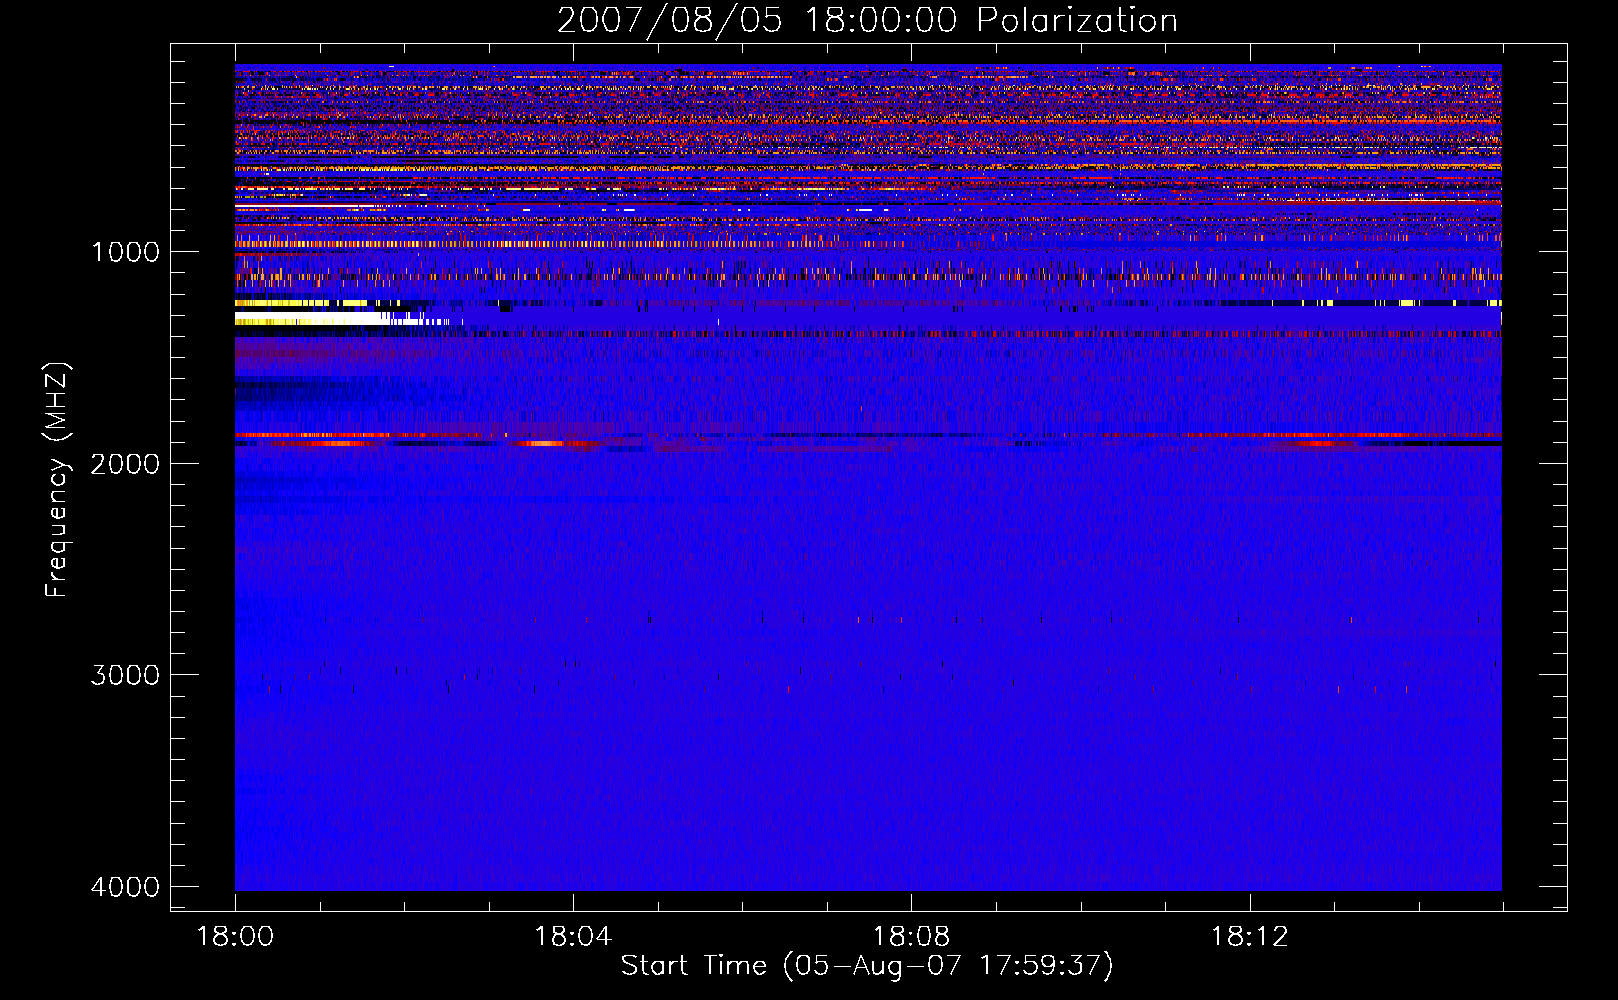Select the "Frequency (MHZ)" y-axis label
This screenshot has width=1618, height=1000.
57,480
